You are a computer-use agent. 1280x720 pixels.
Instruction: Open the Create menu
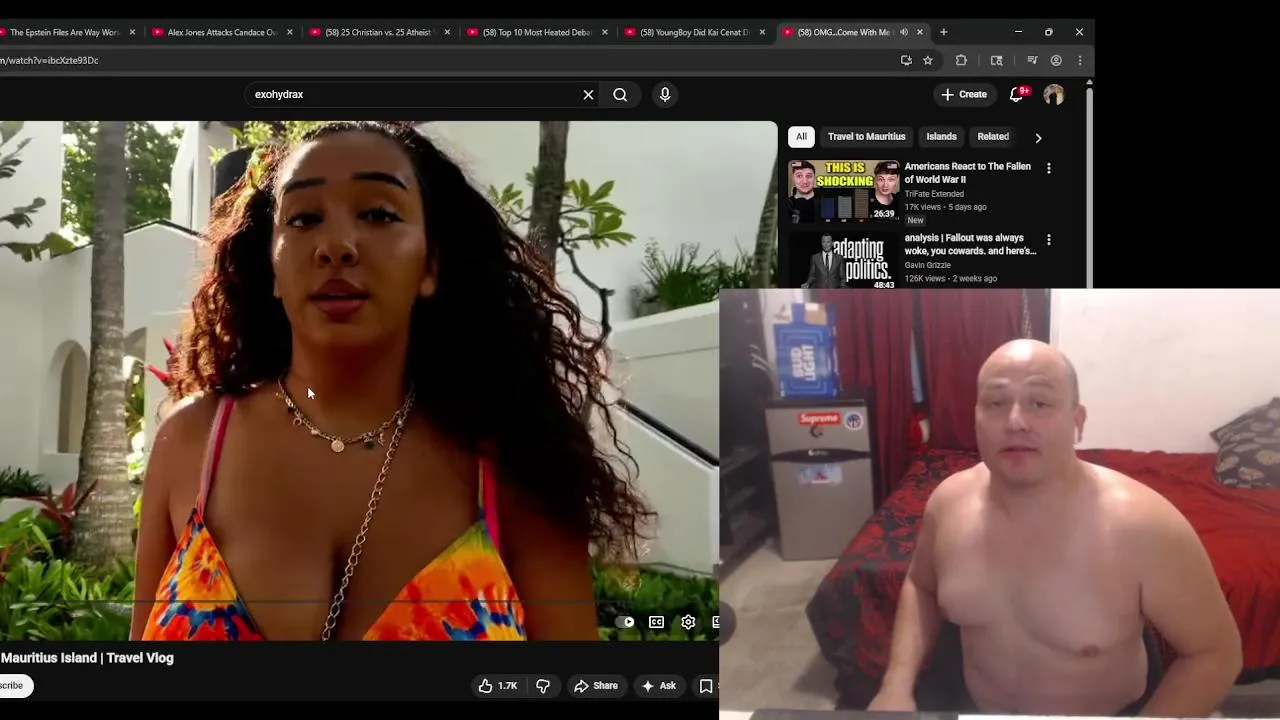(x=964, y=94)
